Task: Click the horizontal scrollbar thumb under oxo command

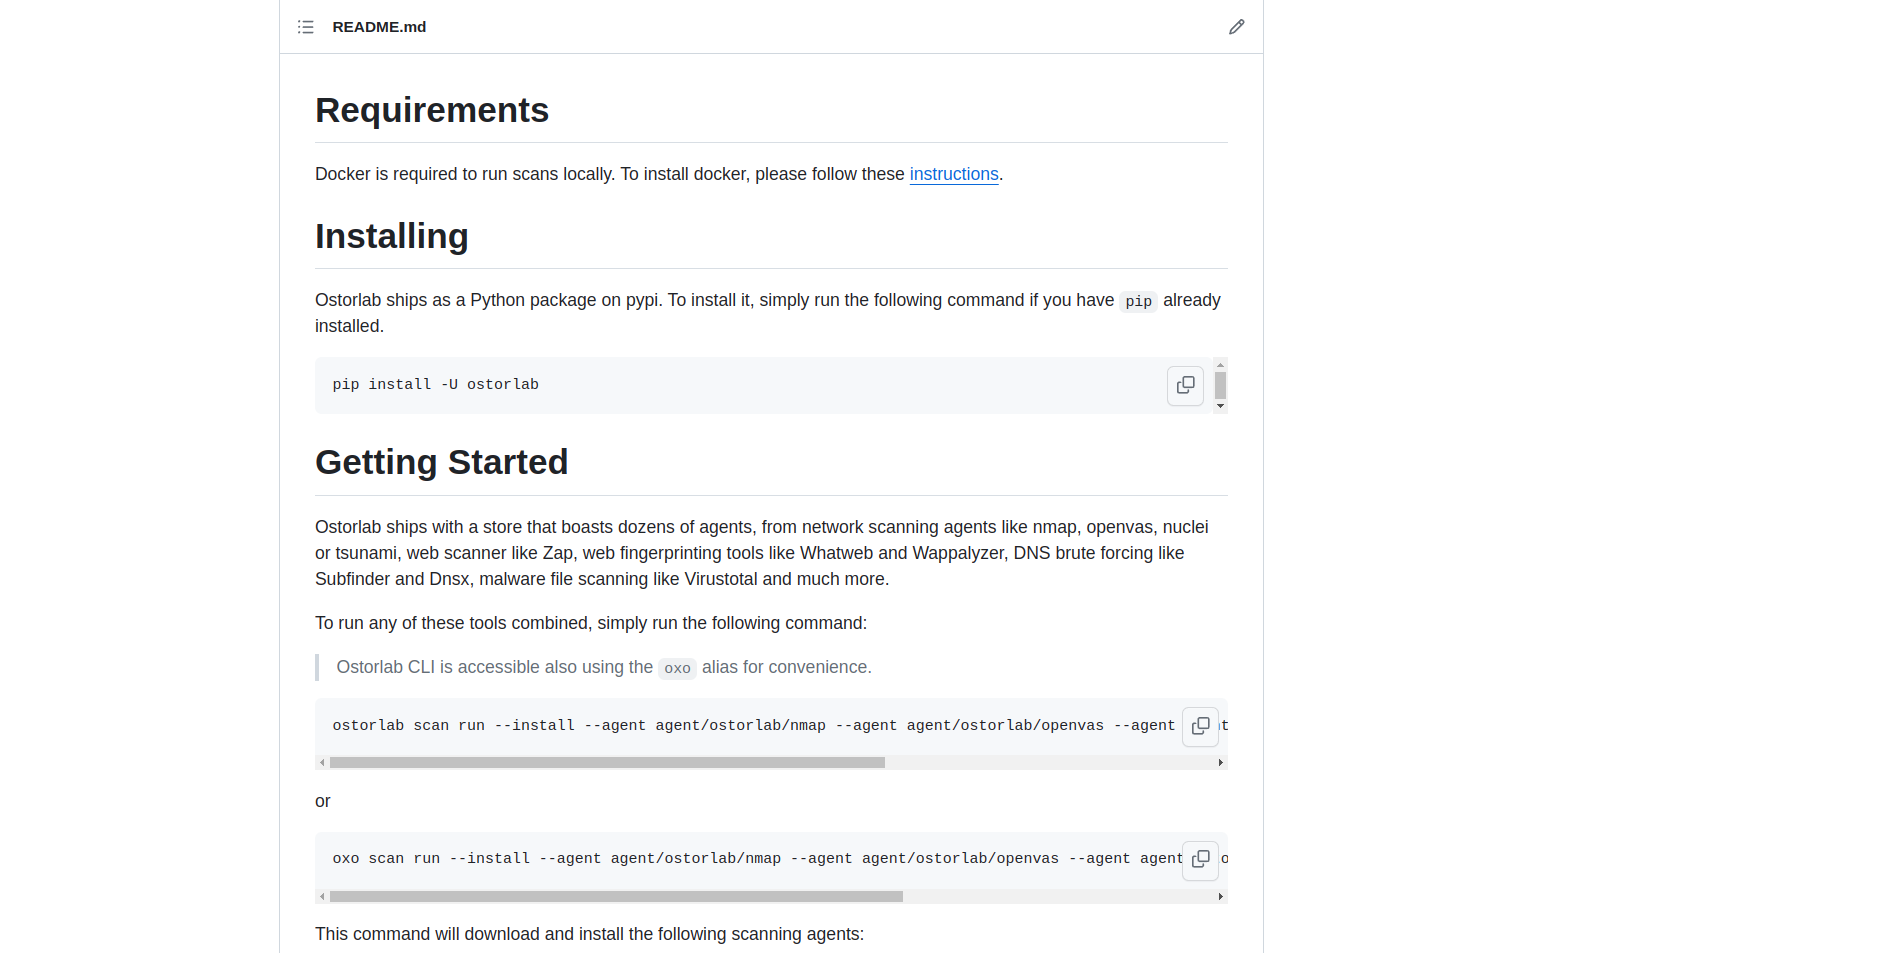Action: pos(616,897)
